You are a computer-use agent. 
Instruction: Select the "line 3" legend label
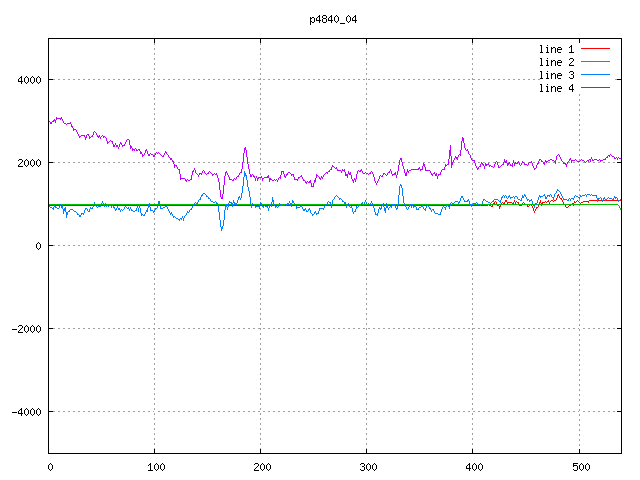(x=556, y=75)
